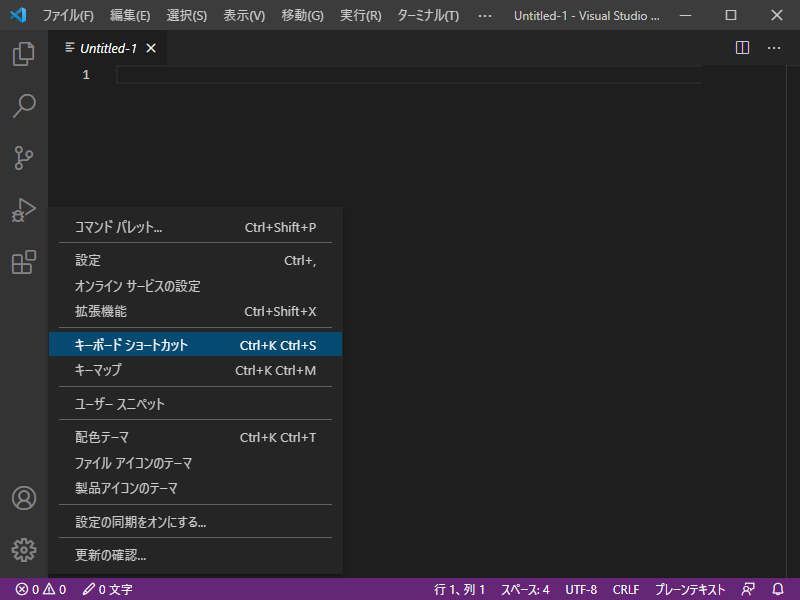
Task: Maximize the VS Code window
Action: coord(731,15)
